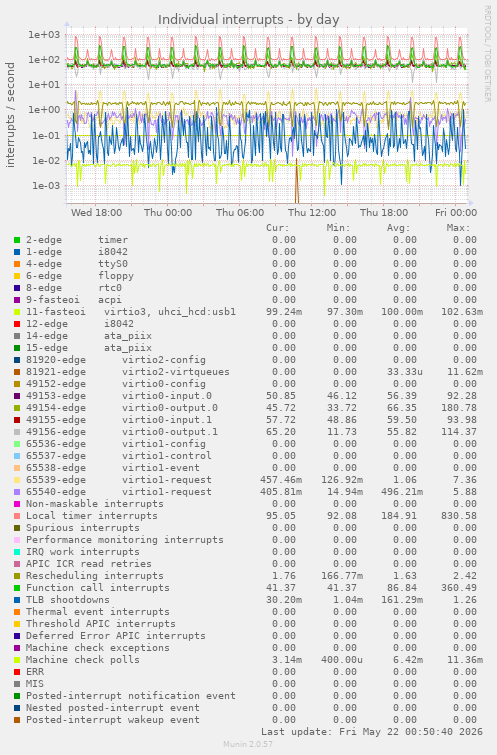Click the Machine check polls legend label
Viewport: 497px width, 755px height.
point(83,660)
